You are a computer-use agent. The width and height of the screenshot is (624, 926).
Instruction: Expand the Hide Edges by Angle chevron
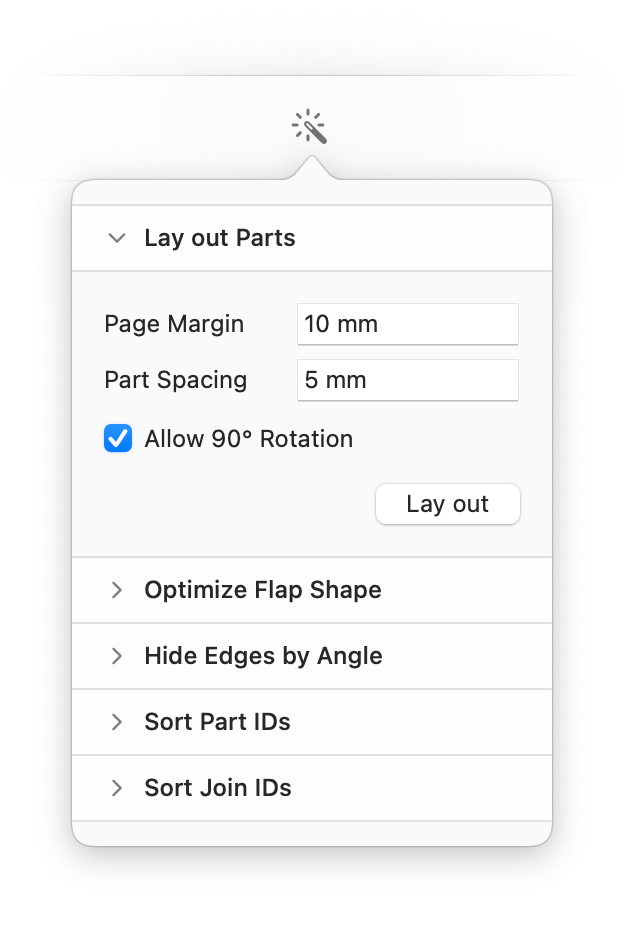117,656
